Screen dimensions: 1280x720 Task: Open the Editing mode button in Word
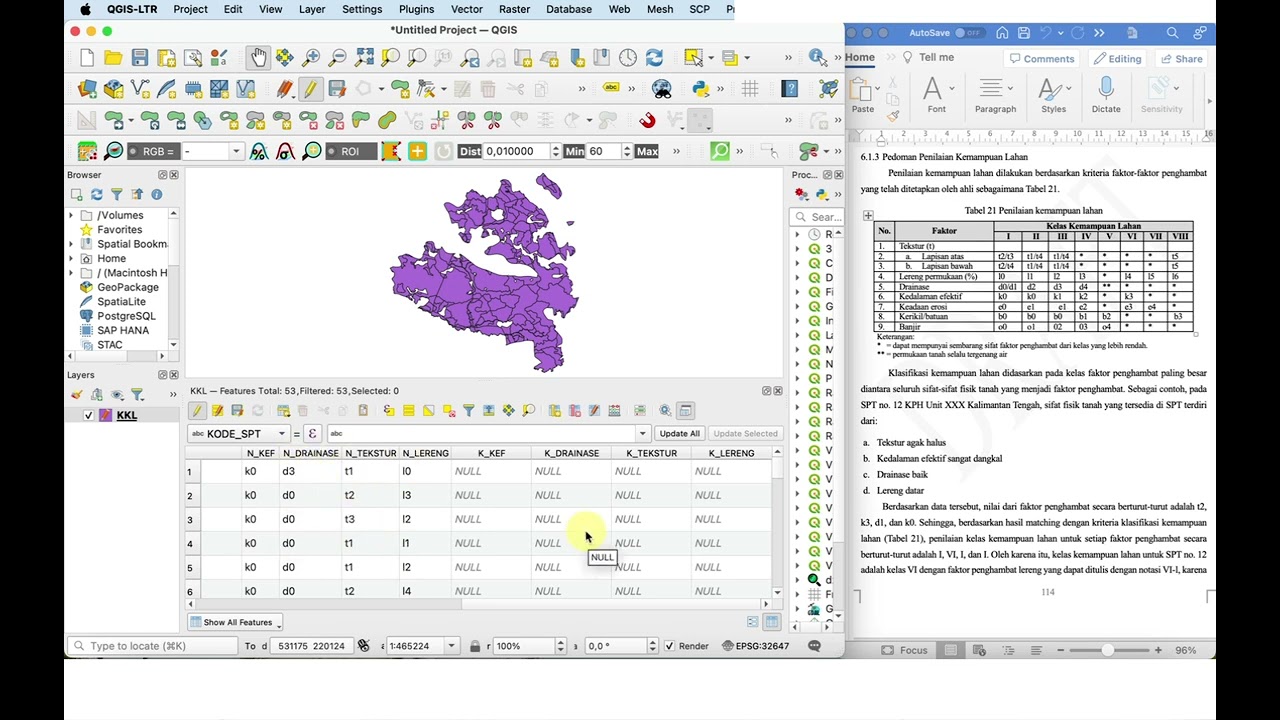(x=1117, y=59)
